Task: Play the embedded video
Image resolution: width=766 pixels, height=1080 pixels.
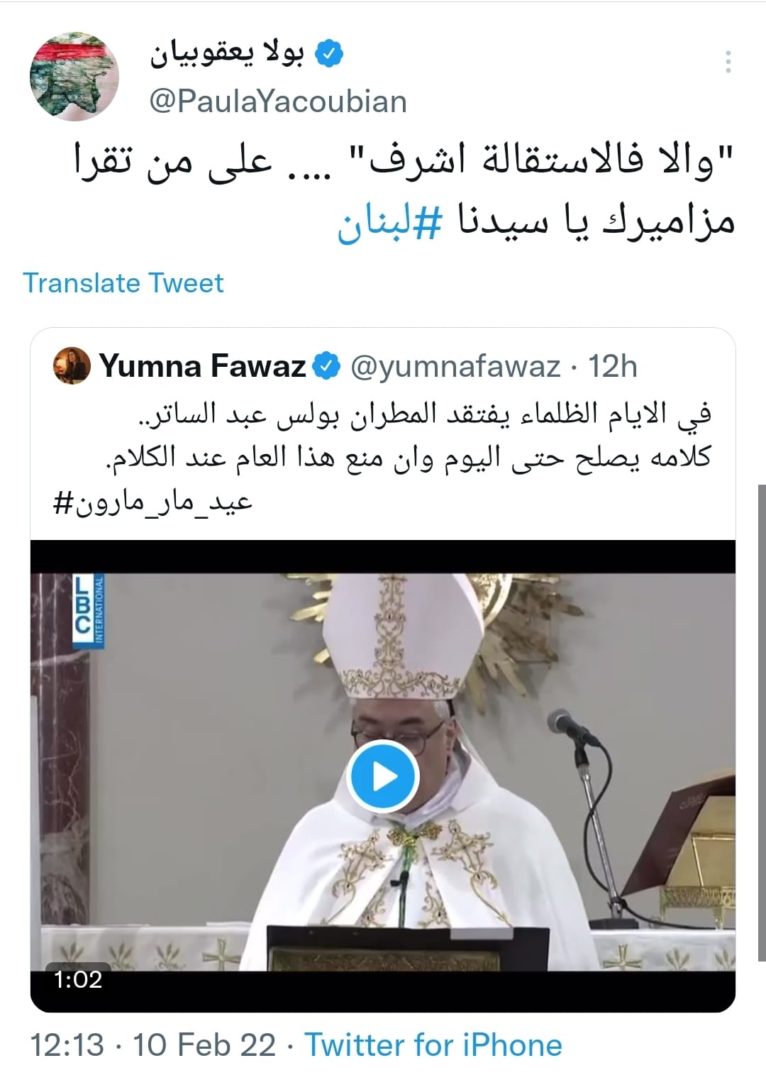Action: pos(383,777)
